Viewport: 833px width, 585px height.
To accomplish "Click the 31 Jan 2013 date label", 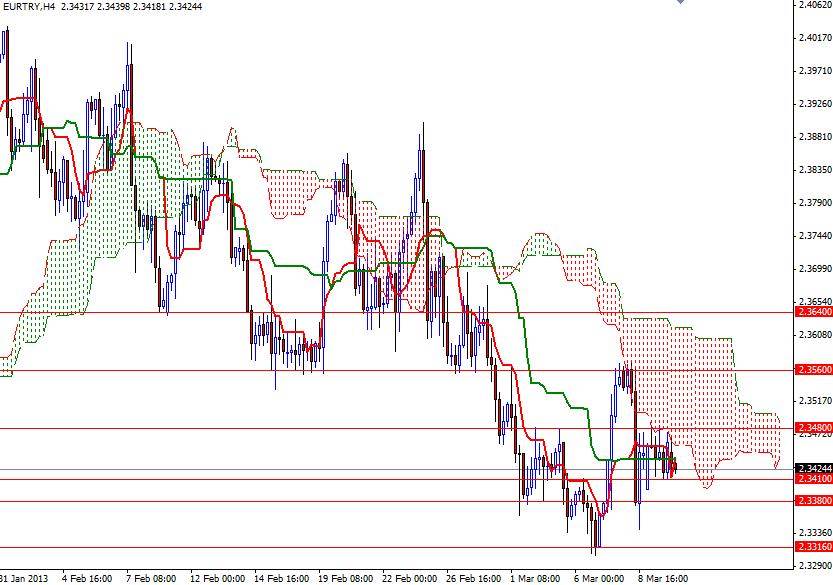I will tap(22, 578).
